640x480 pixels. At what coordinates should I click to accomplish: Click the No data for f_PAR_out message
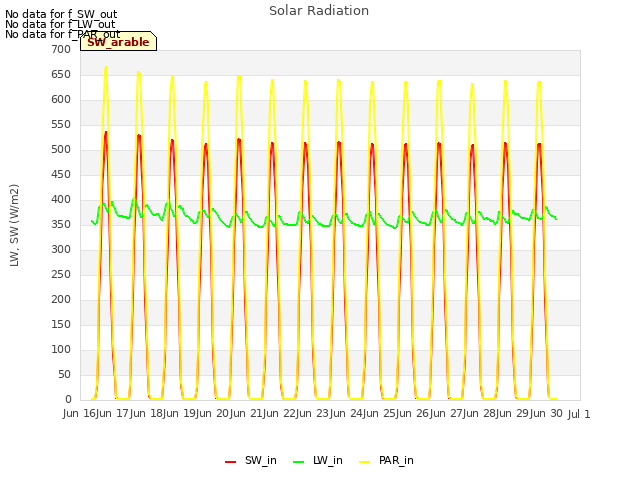(62, 34)
